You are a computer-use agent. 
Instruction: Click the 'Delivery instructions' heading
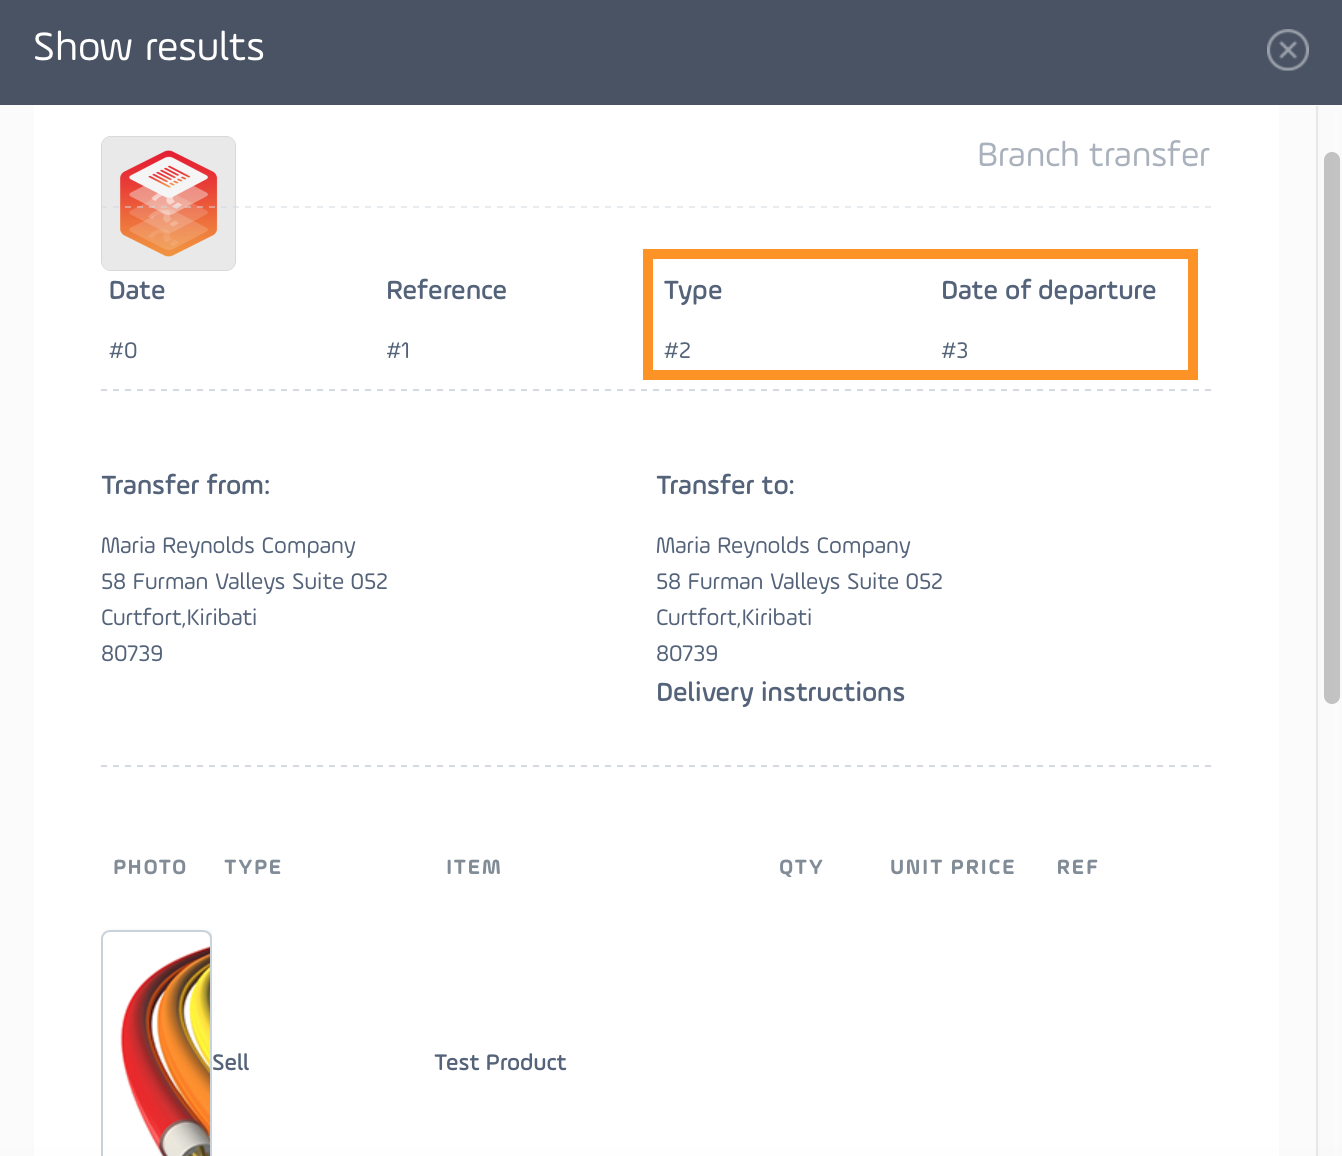[780, 693]
